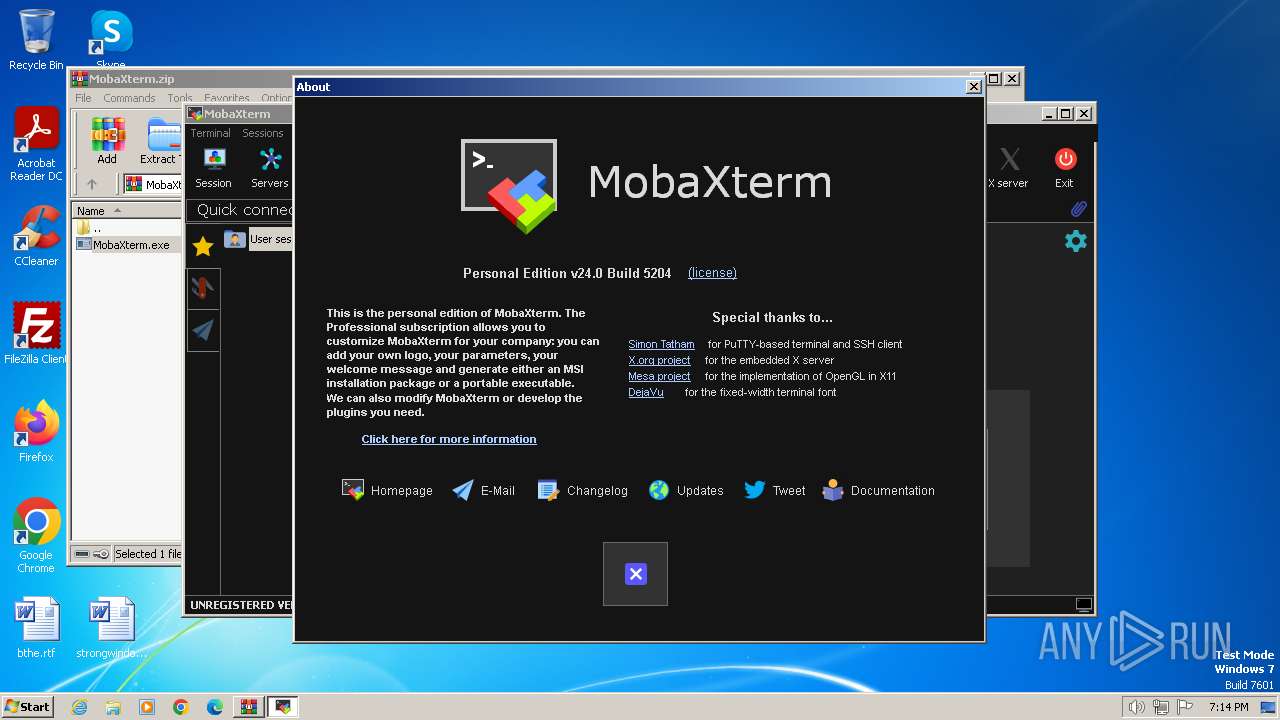Follow the Simon Tatham link
Viewport: 1280px width, 720px height.
(661, 344)
